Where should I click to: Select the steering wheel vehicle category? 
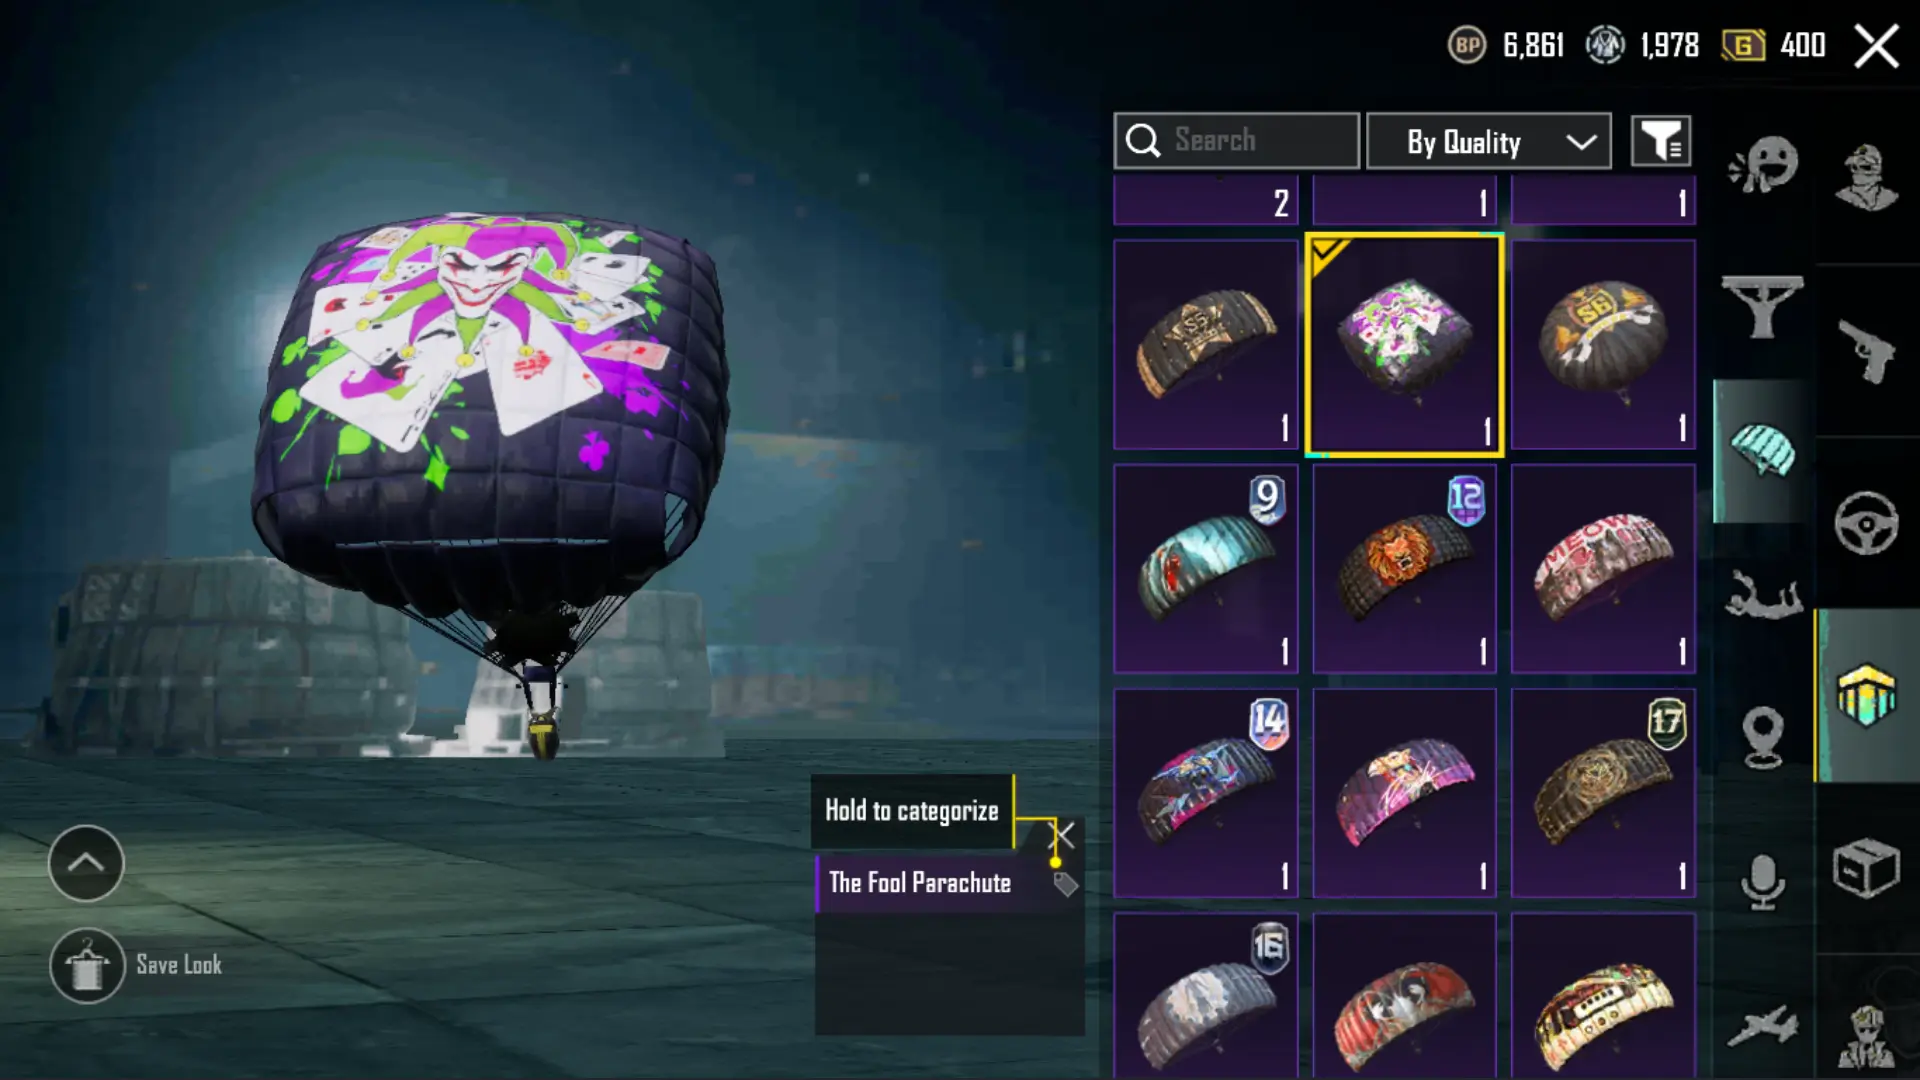click(x=1866, y=522)
